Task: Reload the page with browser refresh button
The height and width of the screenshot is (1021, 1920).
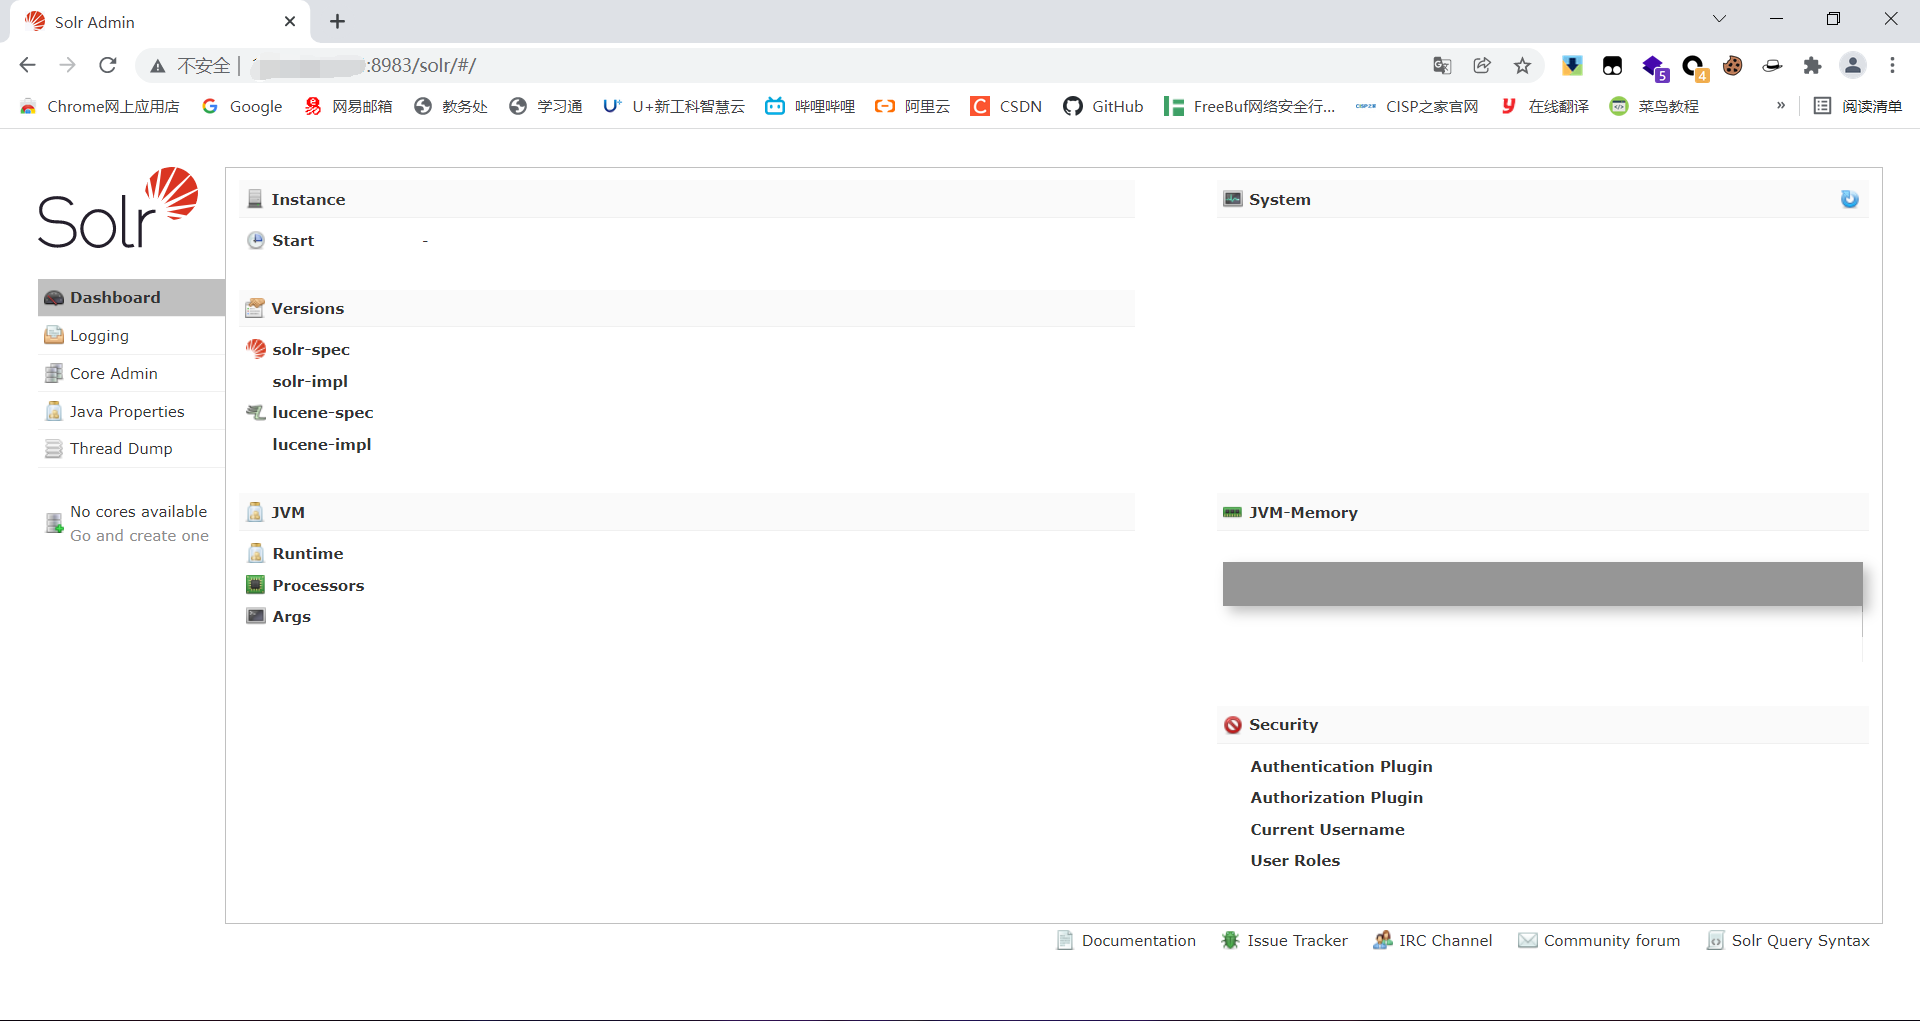Action: click(x=108, y=65)
